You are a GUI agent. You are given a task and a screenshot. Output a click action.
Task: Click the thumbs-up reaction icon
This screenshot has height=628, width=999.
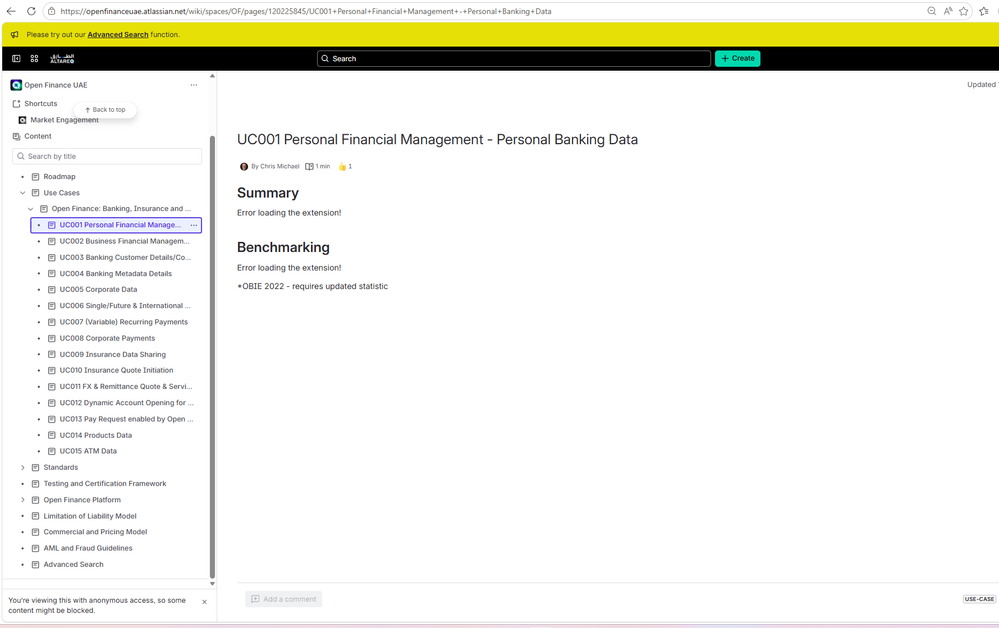tap(342, 166)
